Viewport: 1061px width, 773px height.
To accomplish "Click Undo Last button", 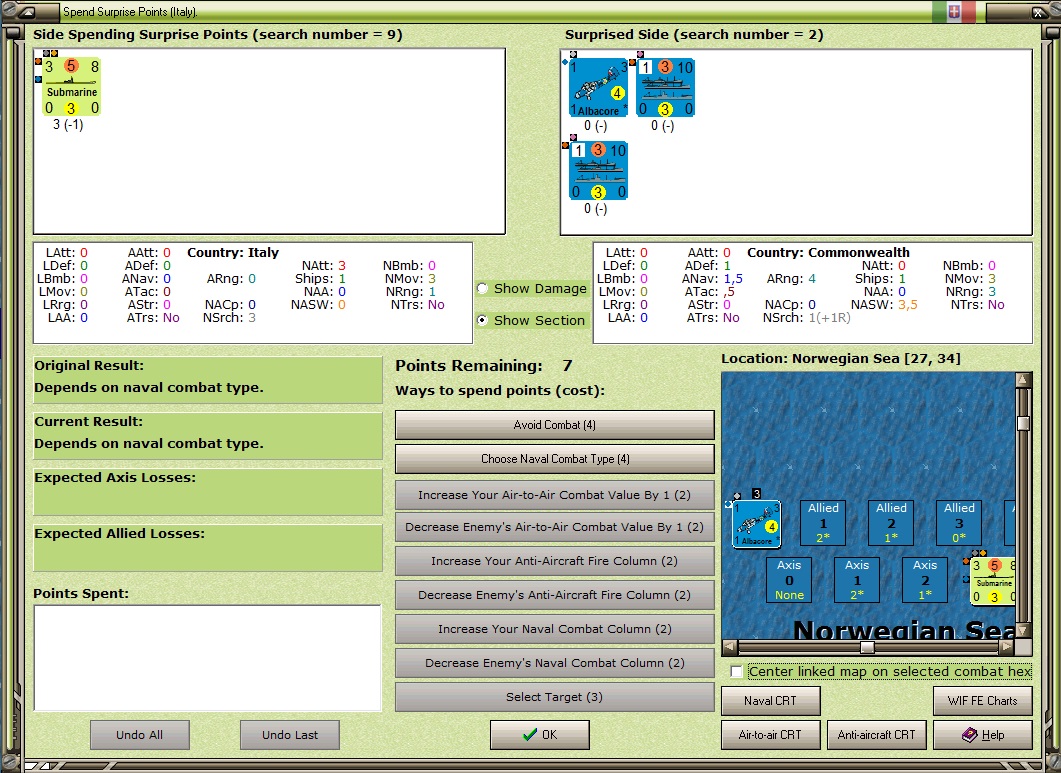I will (x=290, y=735).
